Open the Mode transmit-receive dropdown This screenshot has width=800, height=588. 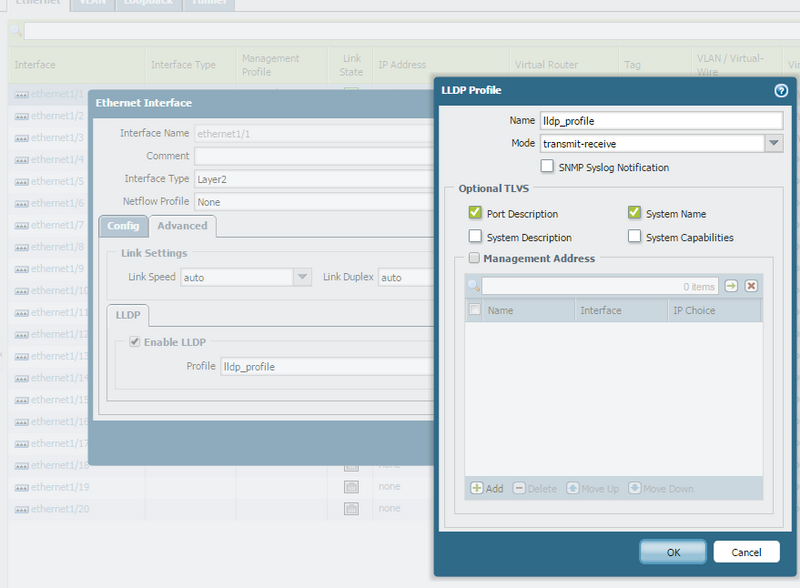click(x=773, y=144)
